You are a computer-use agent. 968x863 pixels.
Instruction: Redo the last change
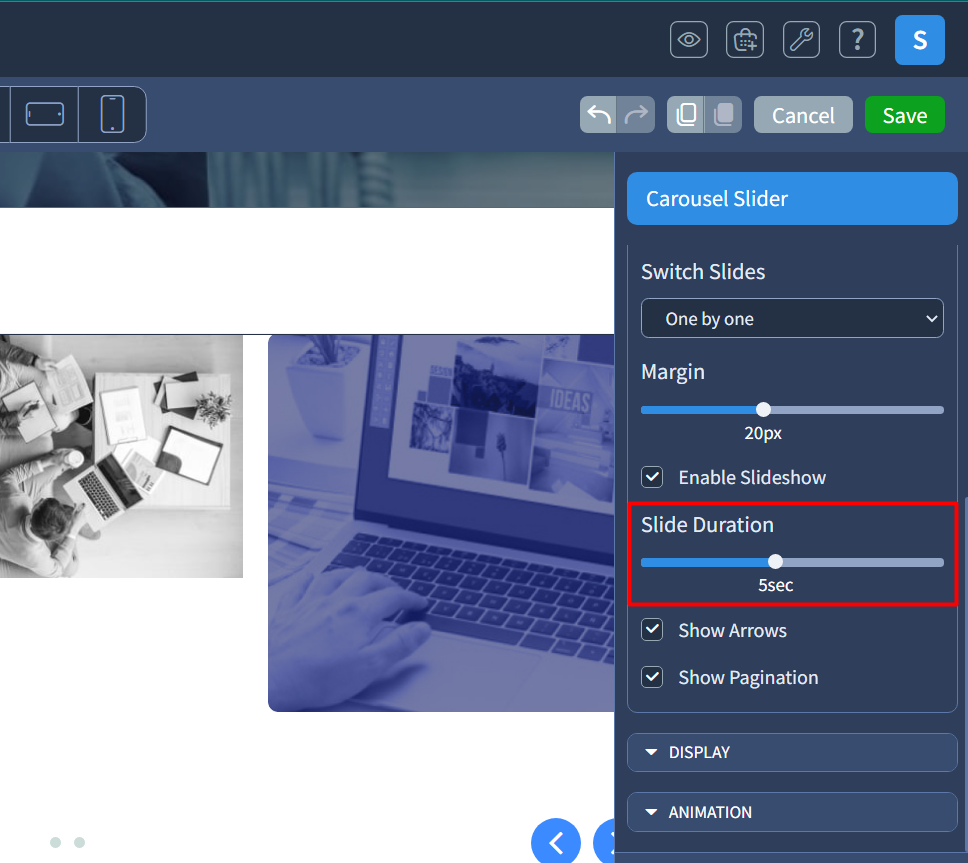(x=637, y=114)
